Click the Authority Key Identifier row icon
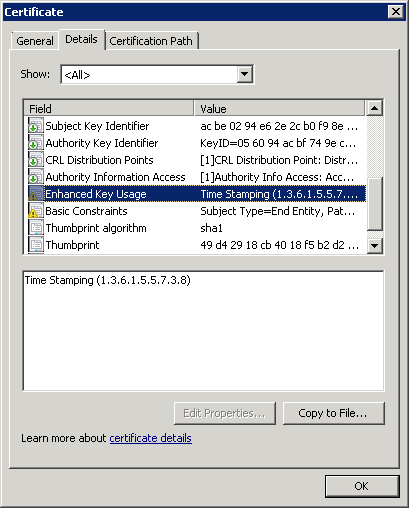The height and width of the screenshot is (508, 409). pos(36,143)
